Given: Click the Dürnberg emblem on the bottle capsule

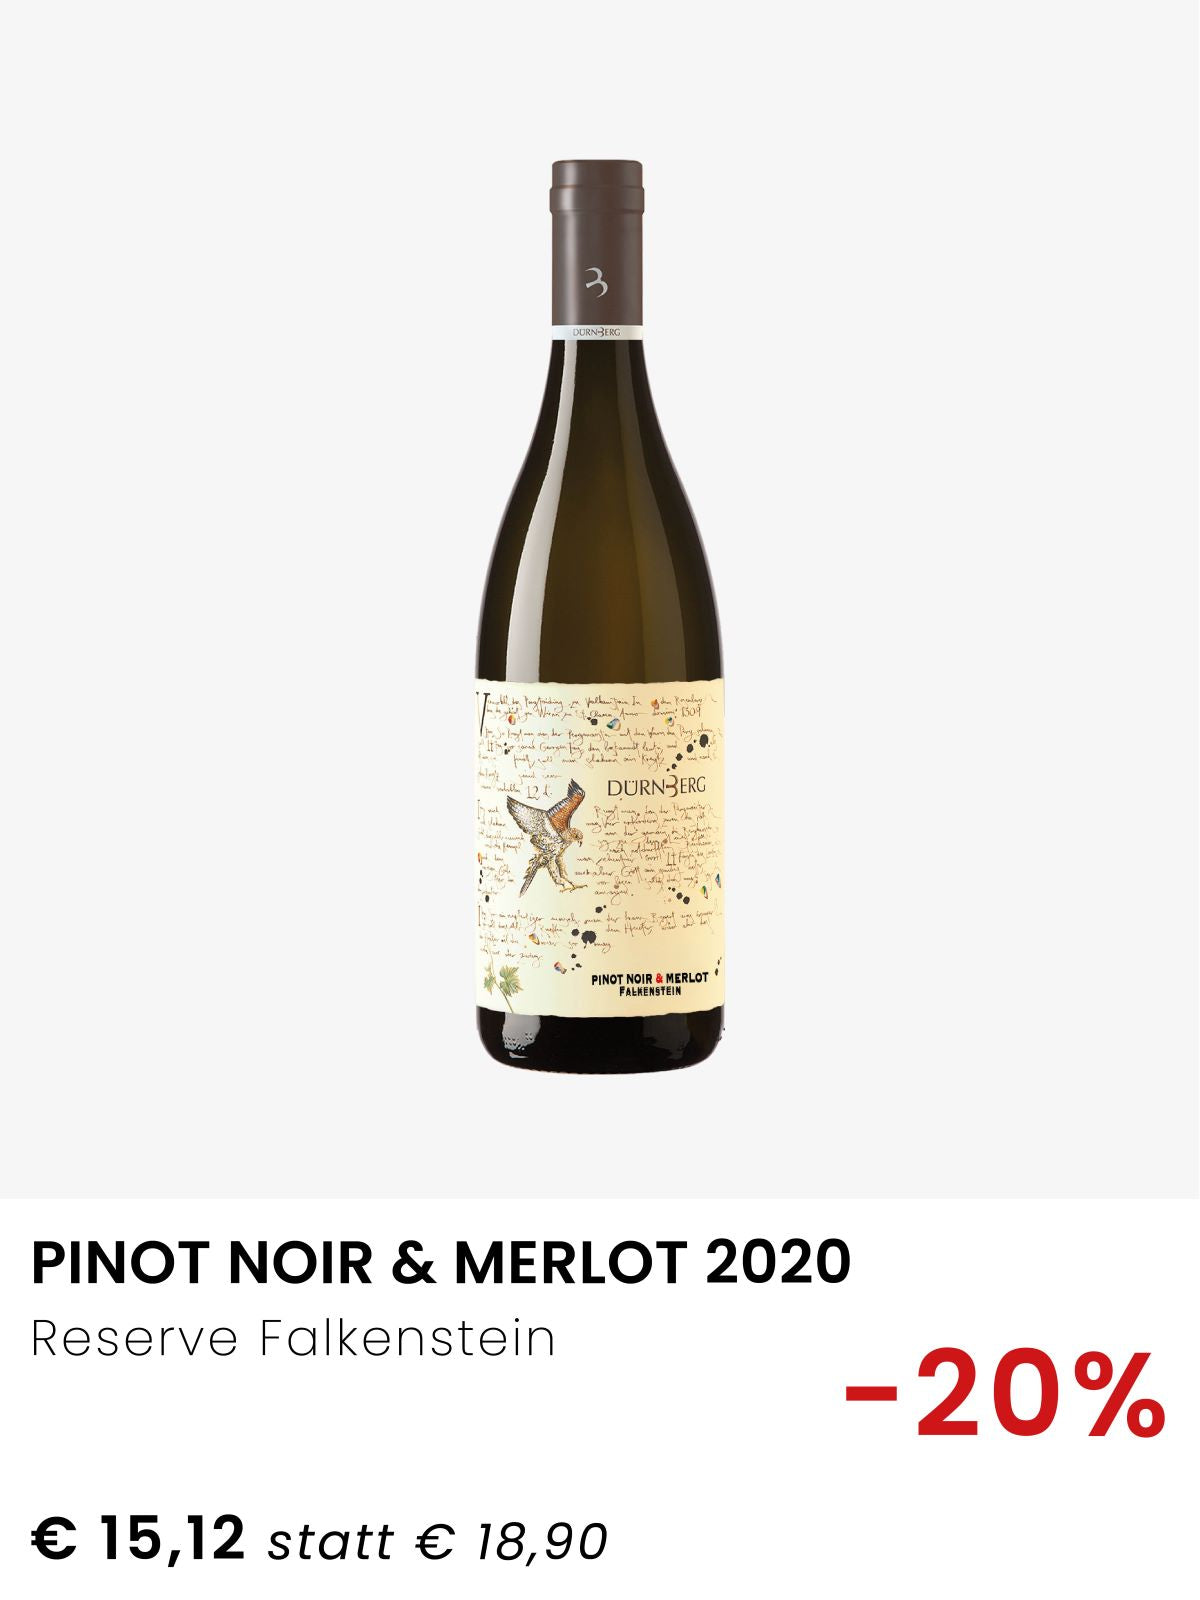Looking at the screenshot, I should [596, 284].
